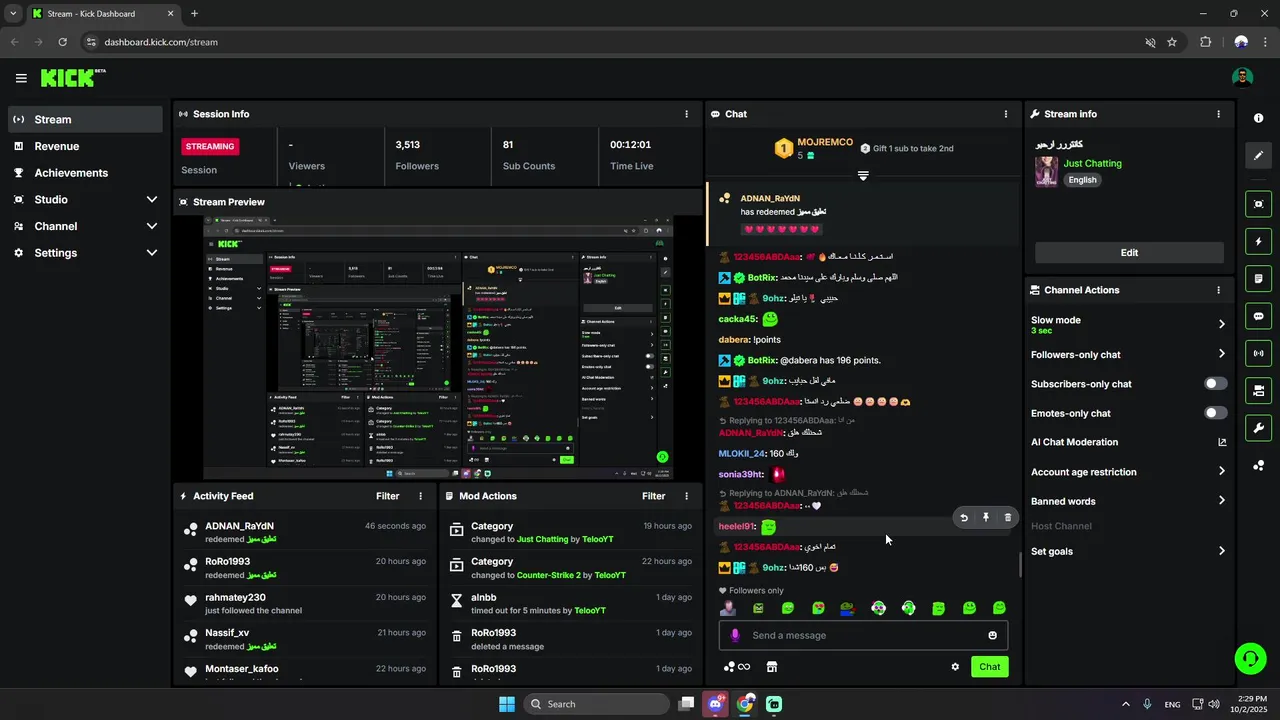Open Chat panel options menu
The height and width of the screenshot is (720, 1280).
click(x=1006, y=114)
